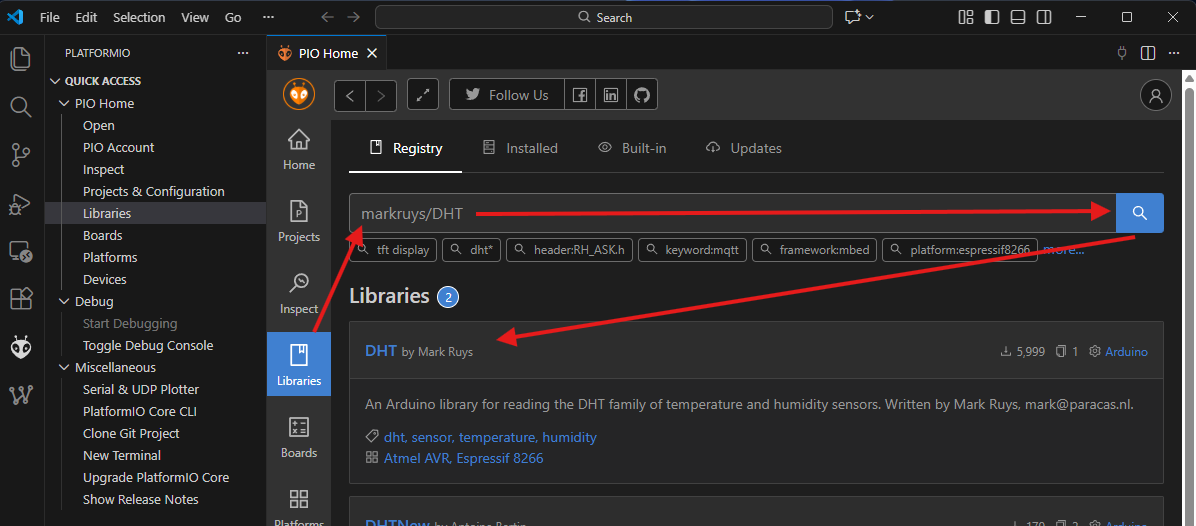Toggle the panel layout button in title bar

click(x=1018, y=17)
